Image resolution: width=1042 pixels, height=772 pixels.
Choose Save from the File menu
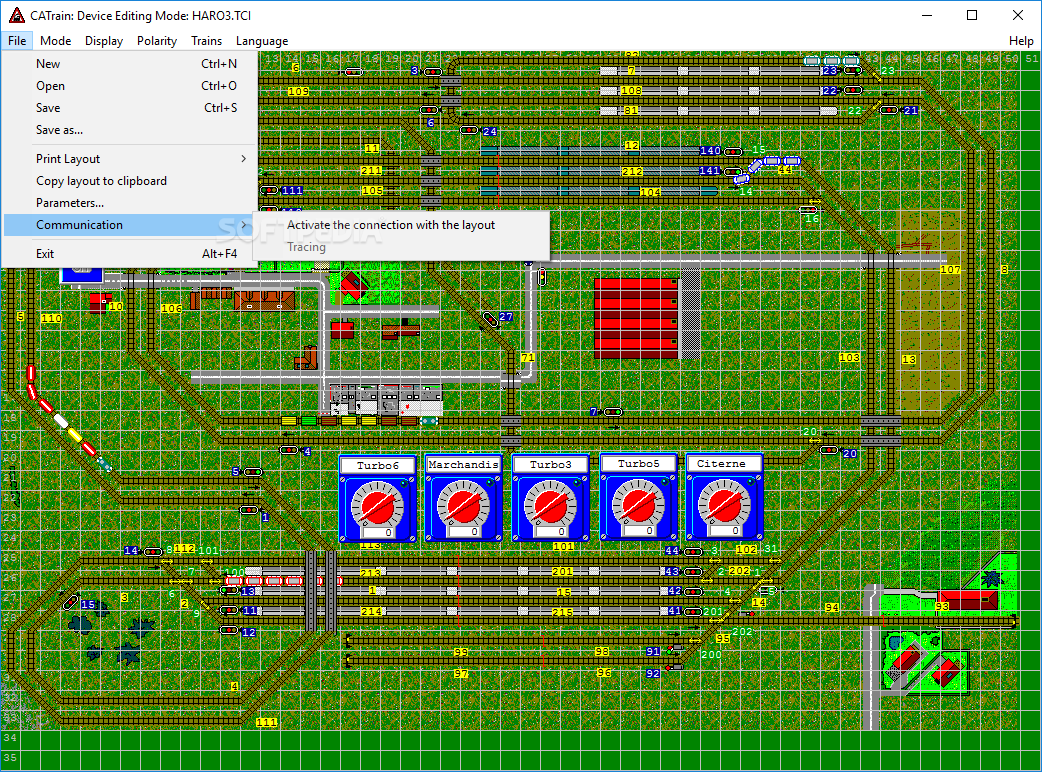tap(130, 108)
